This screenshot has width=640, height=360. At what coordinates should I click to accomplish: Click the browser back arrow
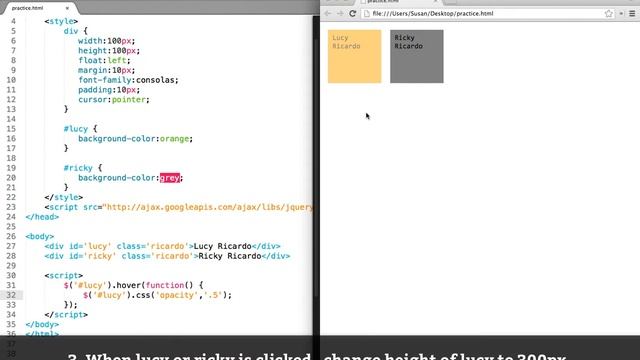point(327,13)
